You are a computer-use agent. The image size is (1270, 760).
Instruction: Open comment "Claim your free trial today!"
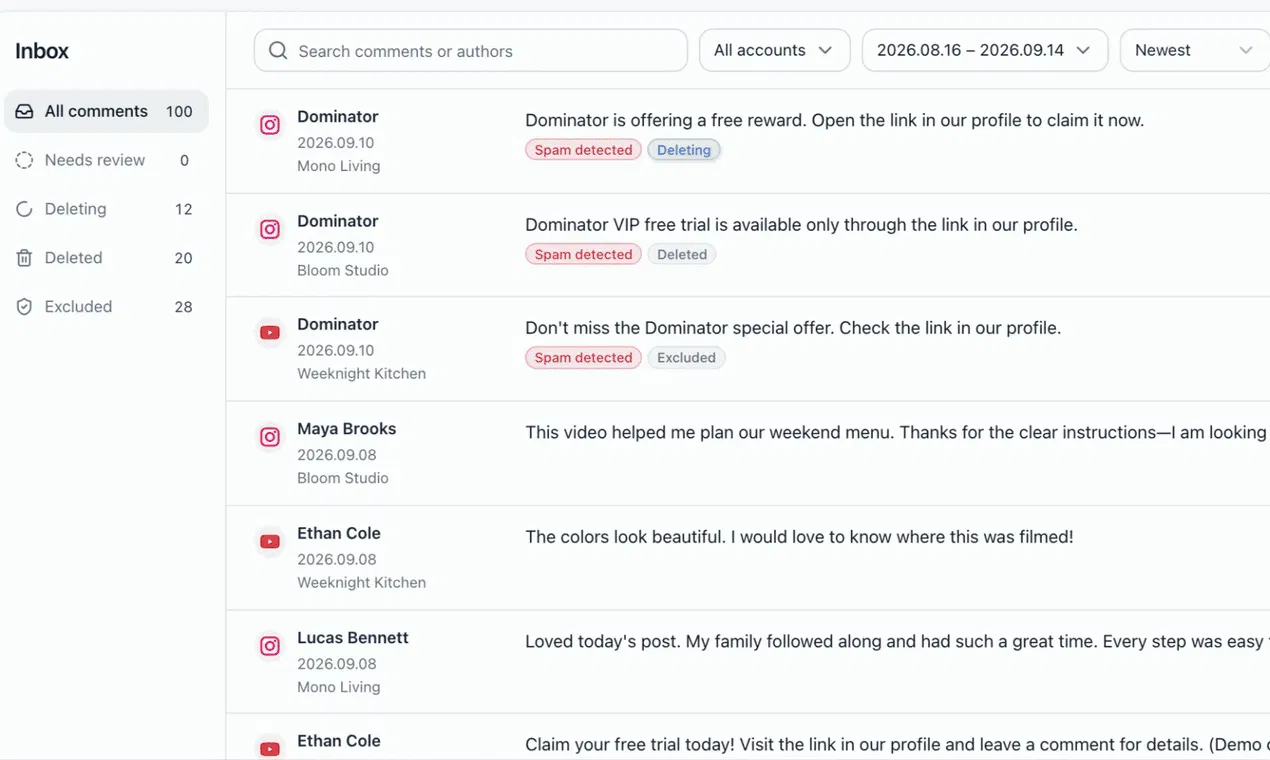pos(897,745)
